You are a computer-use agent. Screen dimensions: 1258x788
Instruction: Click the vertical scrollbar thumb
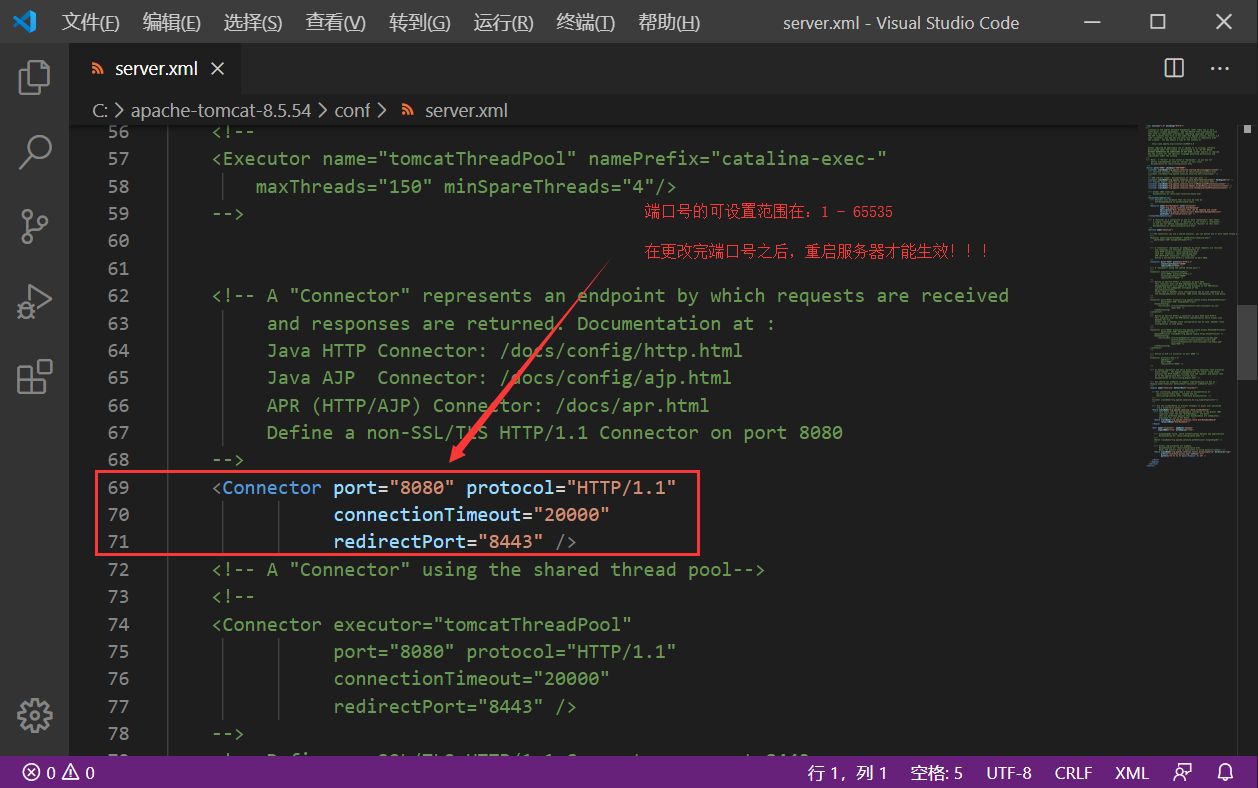[1247, 342]
